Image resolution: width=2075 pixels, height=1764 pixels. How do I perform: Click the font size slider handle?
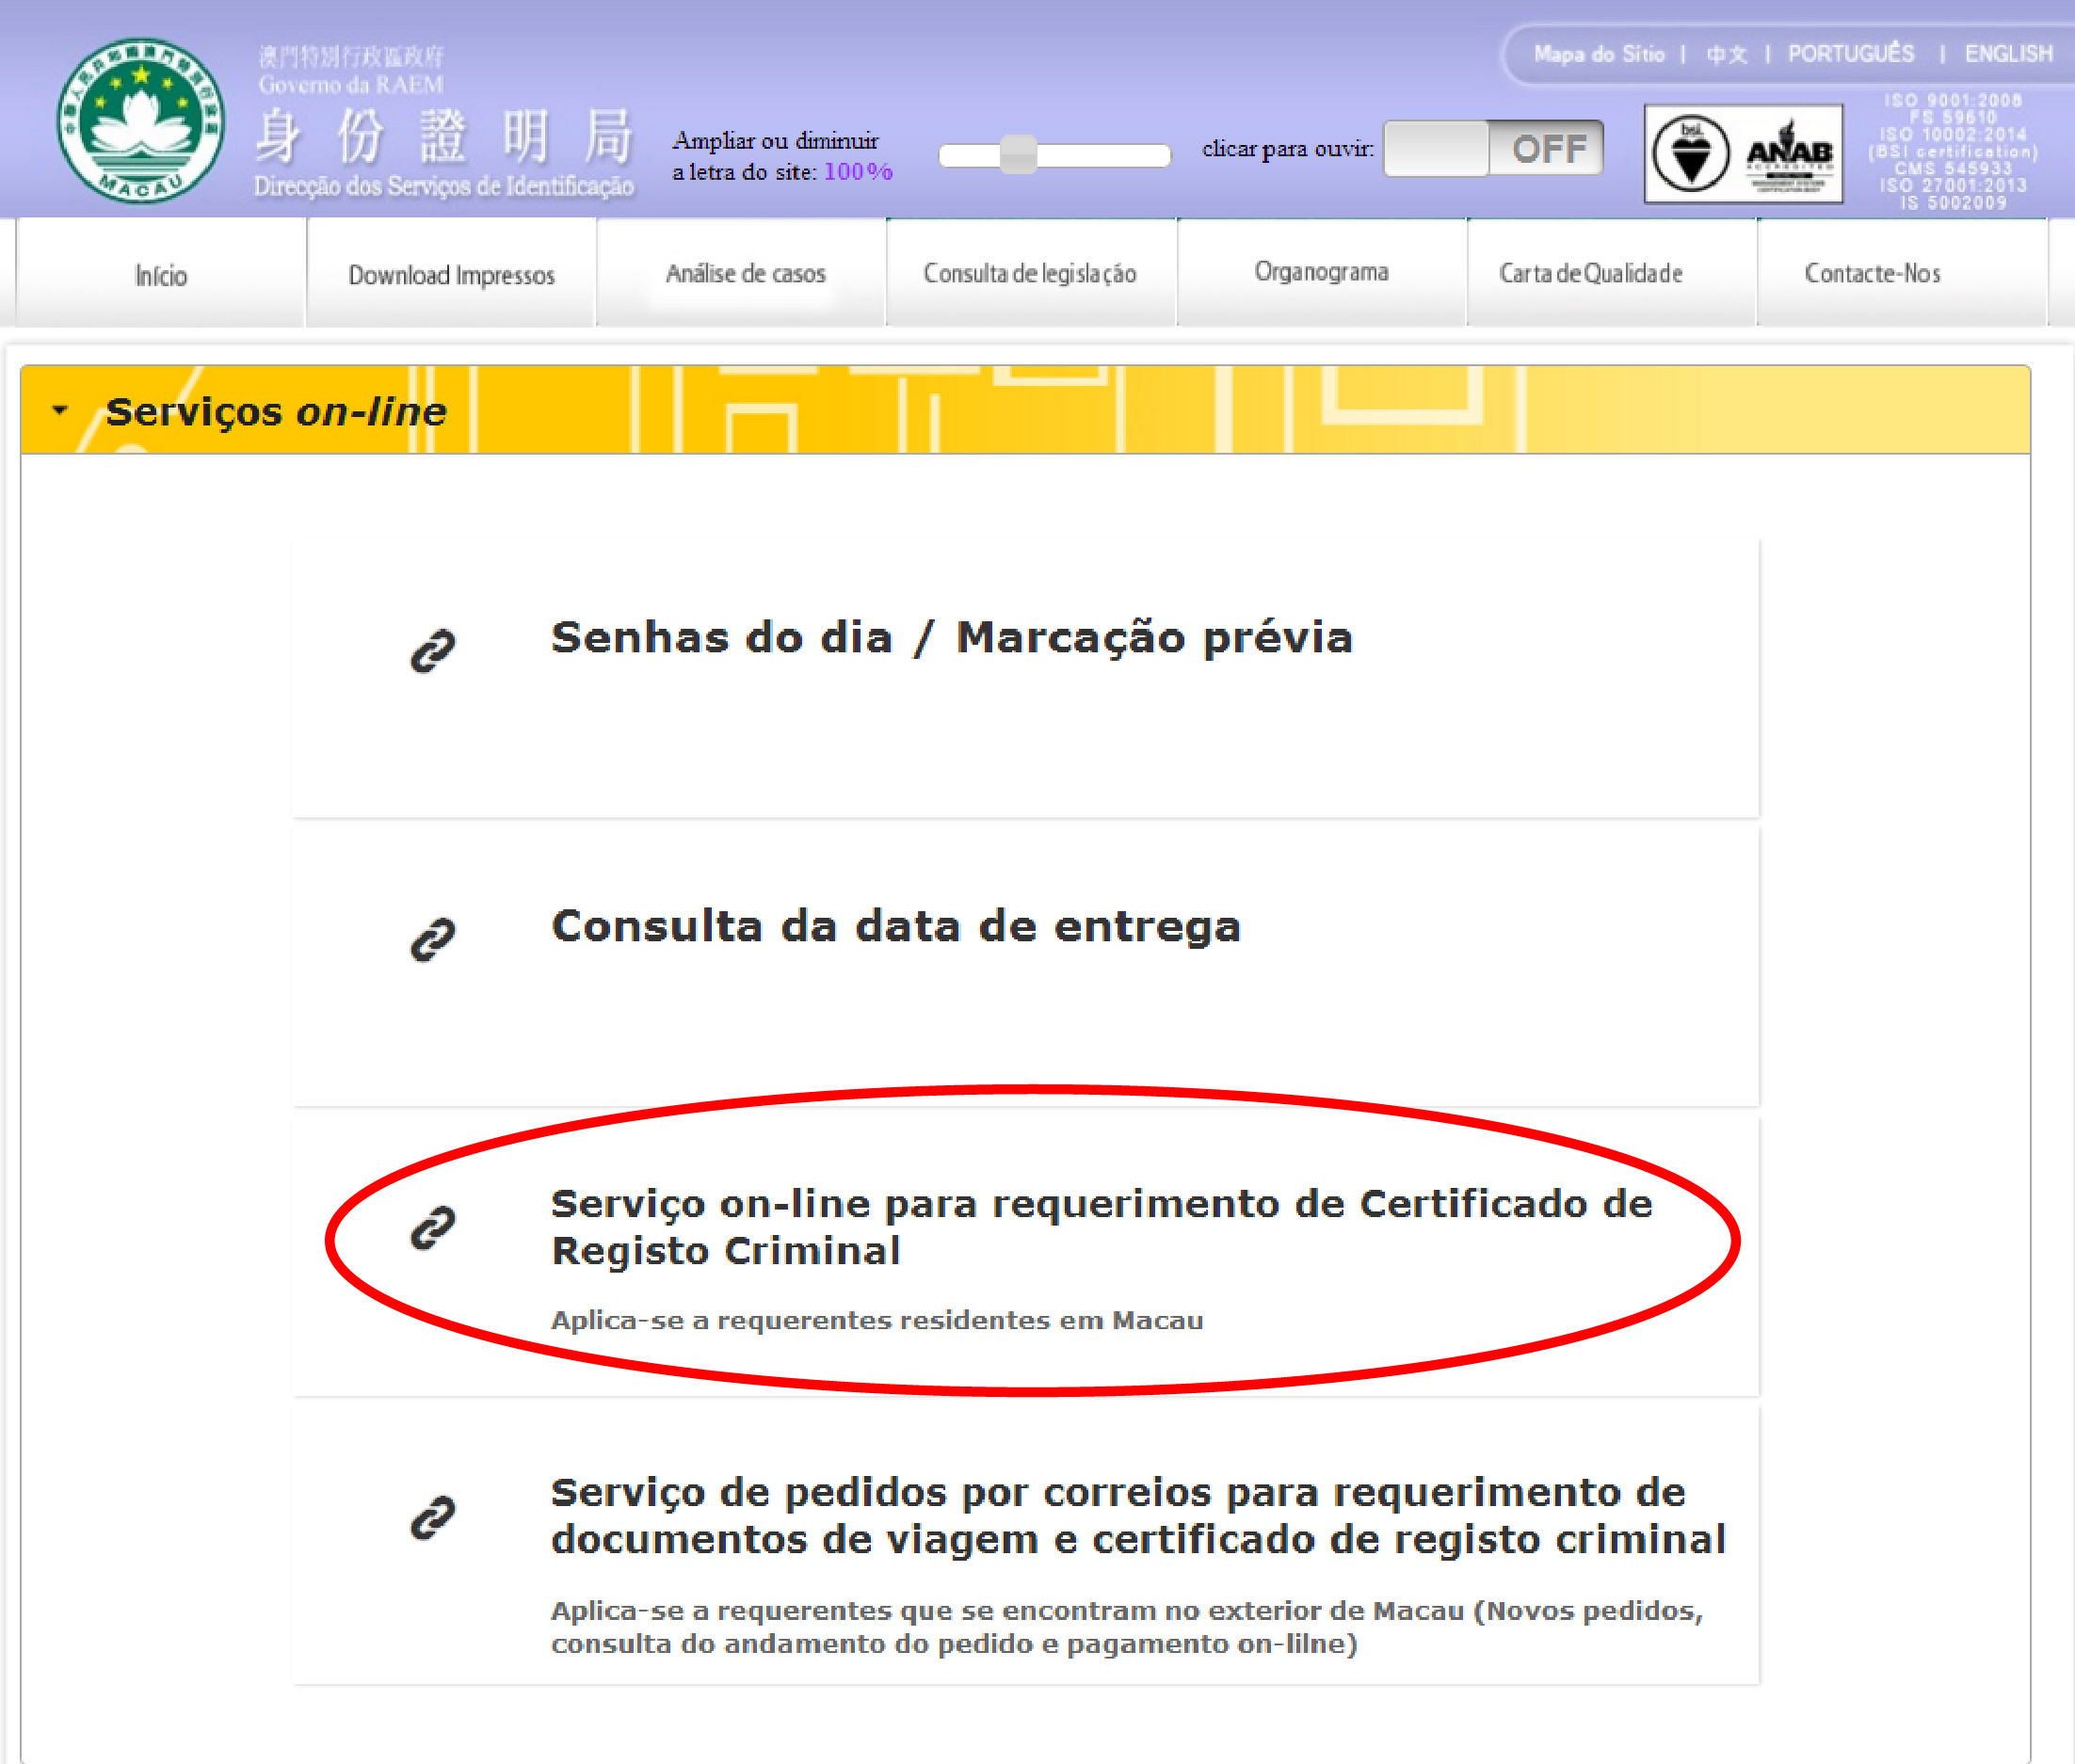tap(1018, 154)
